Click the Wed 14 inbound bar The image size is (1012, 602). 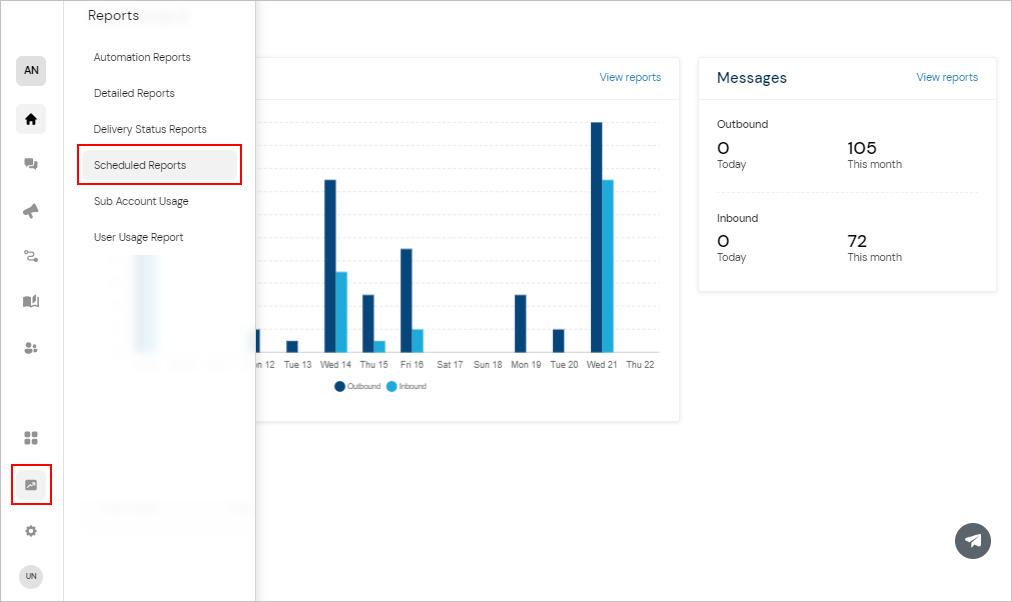coord(341,312)
